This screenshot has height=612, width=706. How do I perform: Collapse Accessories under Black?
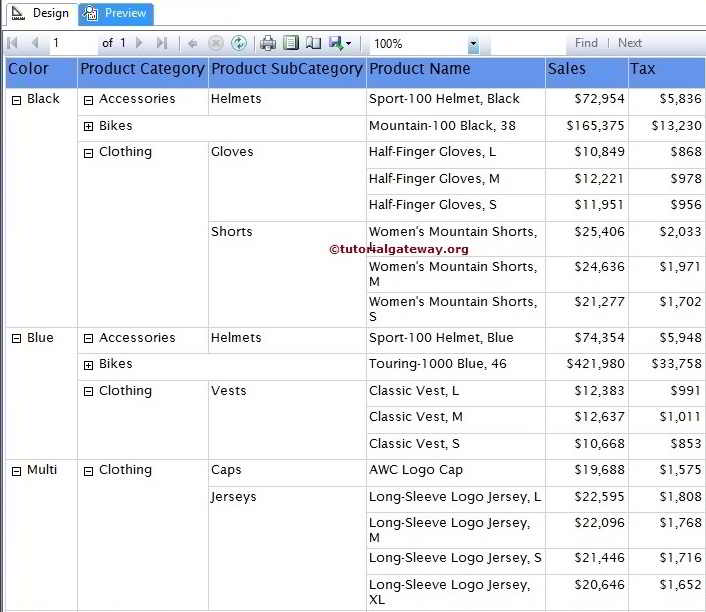point(88,100)
